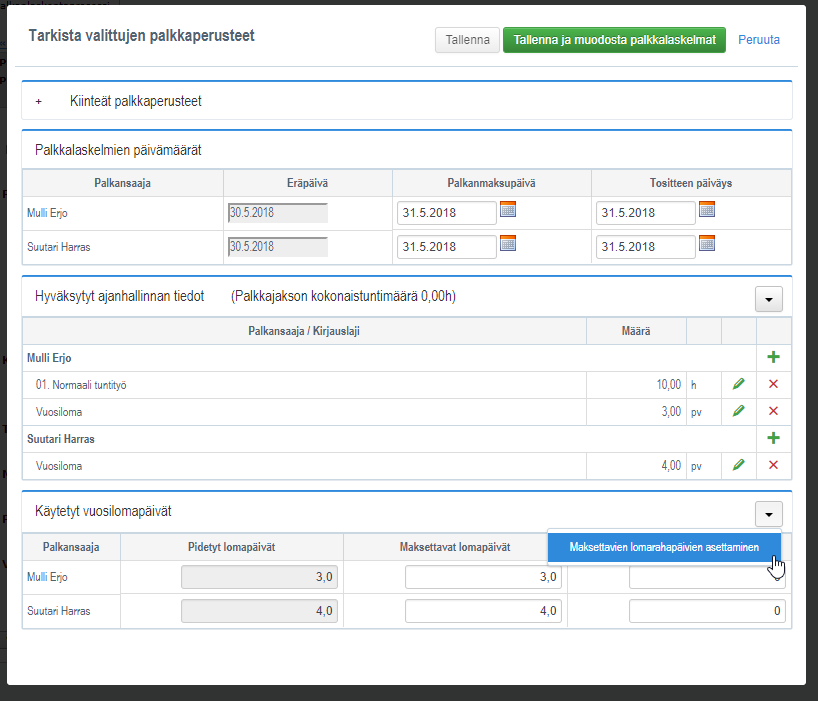Click the Palkkajakson kokonaistuntimäärä 0,00h text

[x=343, y=296]
